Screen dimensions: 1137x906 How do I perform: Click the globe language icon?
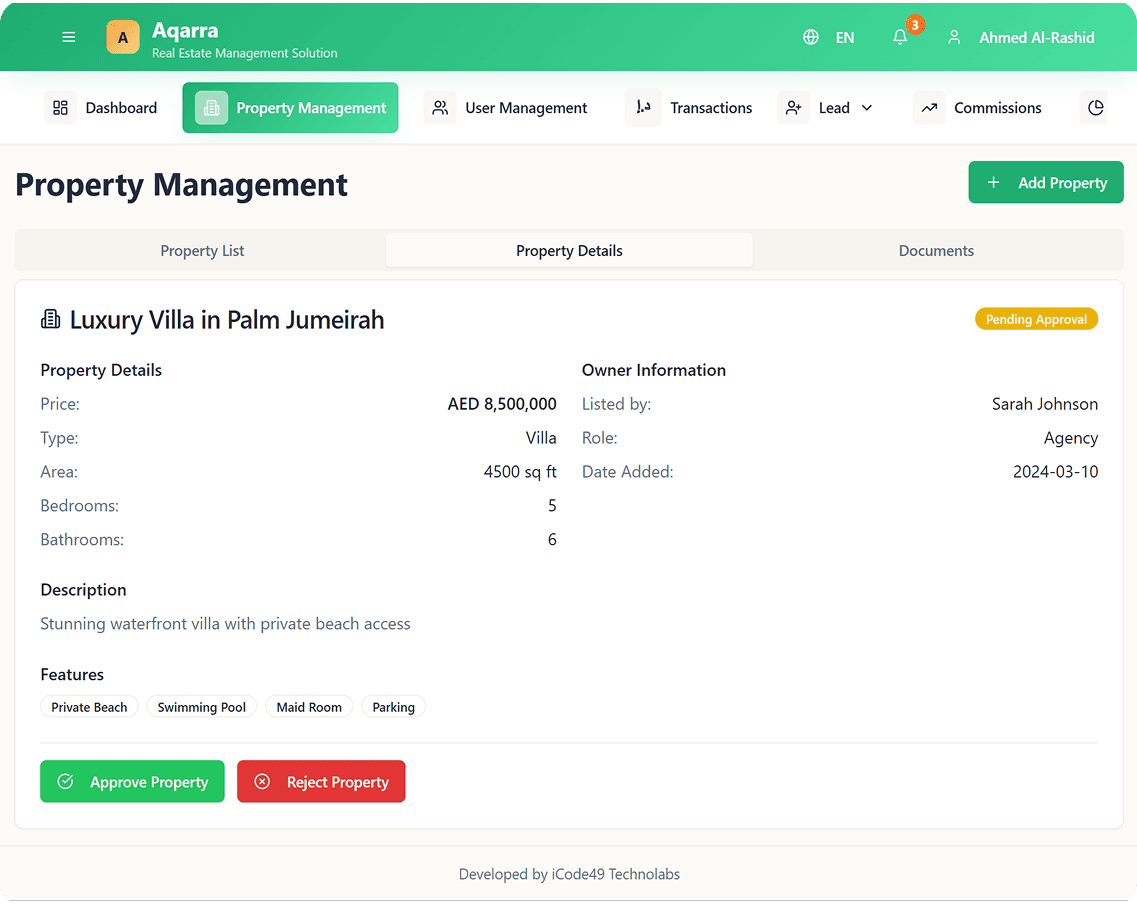(811, 37)
